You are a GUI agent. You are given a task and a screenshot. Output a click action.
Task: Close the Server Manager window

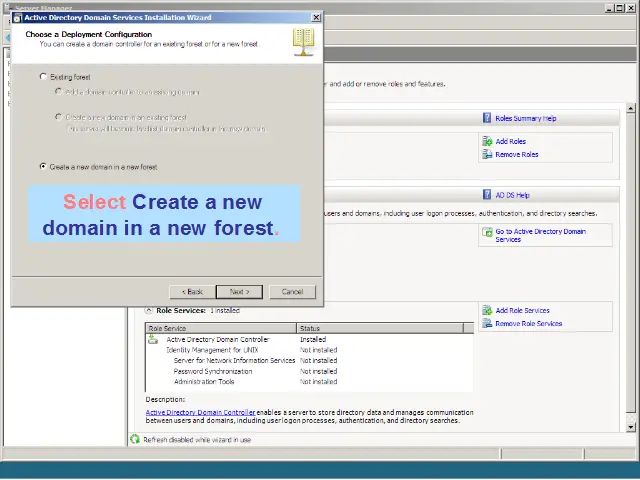pos(631,8)
